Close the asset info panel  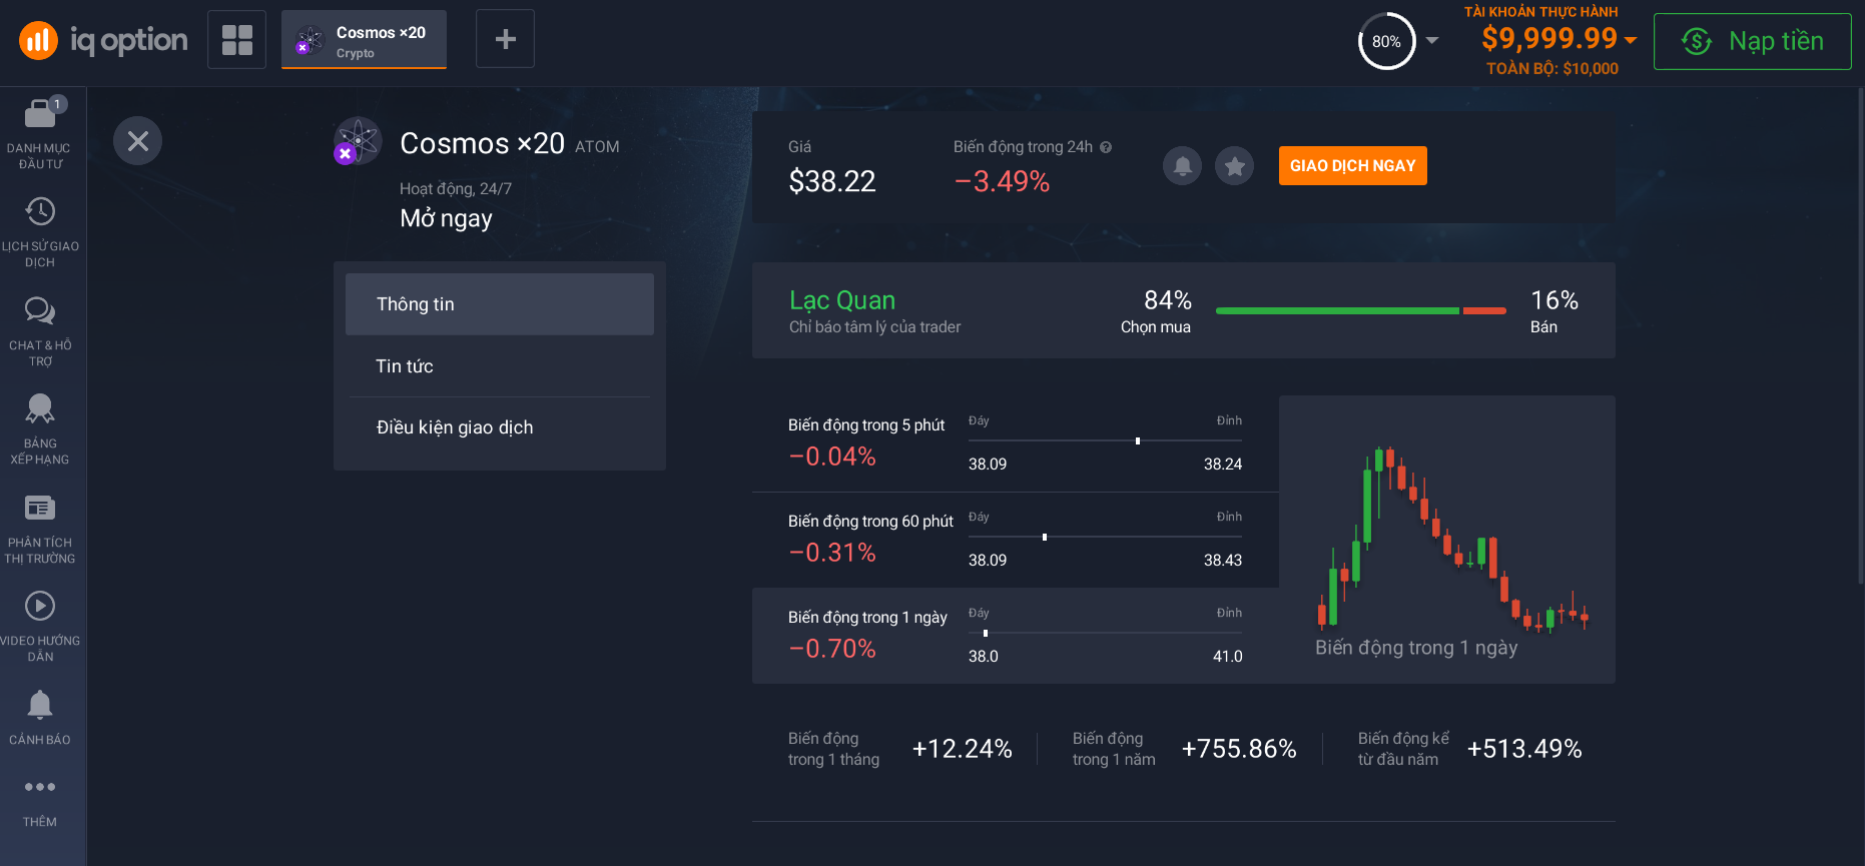point(138,141)
